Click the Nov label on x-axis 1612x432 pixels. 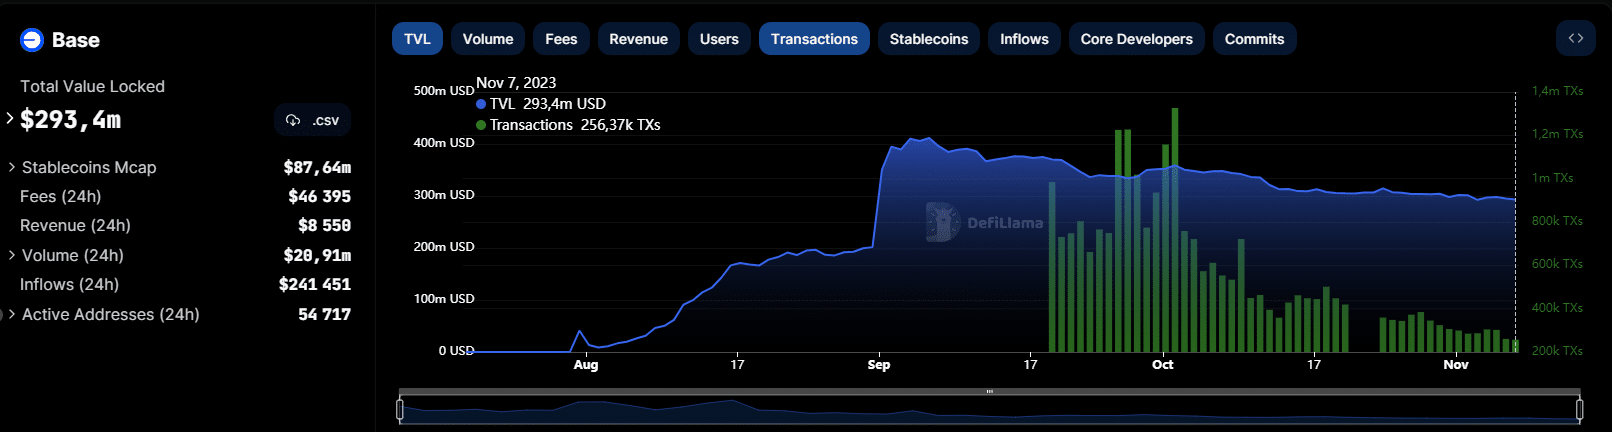tap(1456, 364)
